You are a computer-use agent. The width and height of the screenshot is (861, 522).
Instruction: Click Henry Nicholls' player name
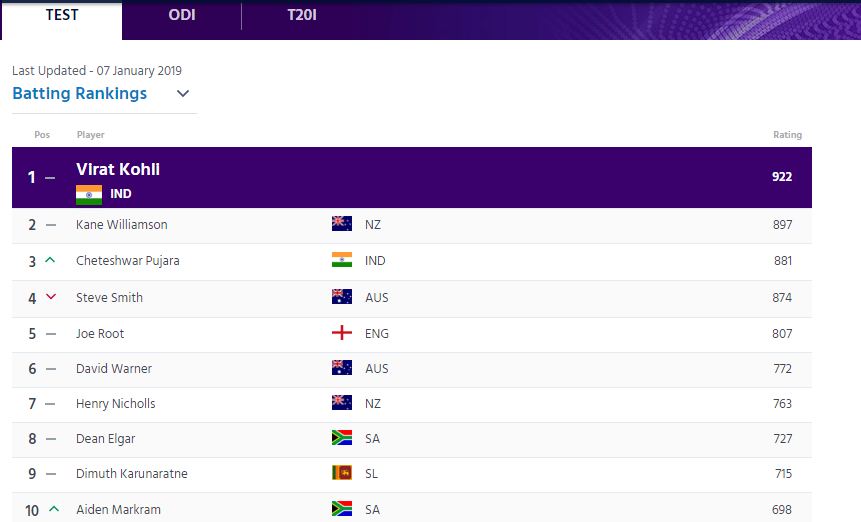point(116,403)
